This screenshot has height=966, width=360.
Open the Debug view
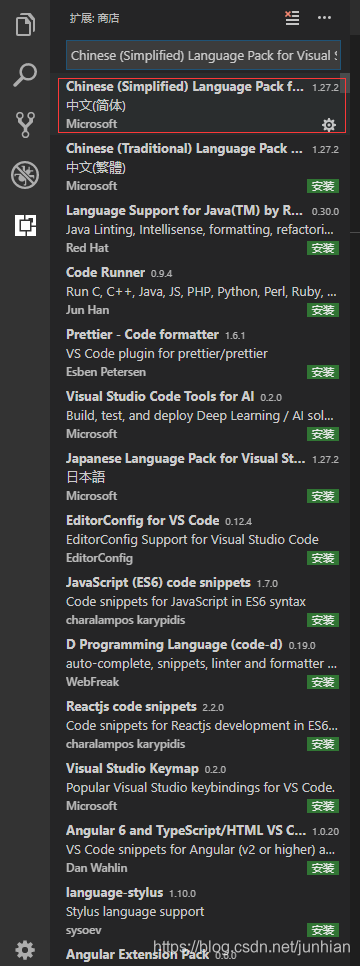(25, 176)
